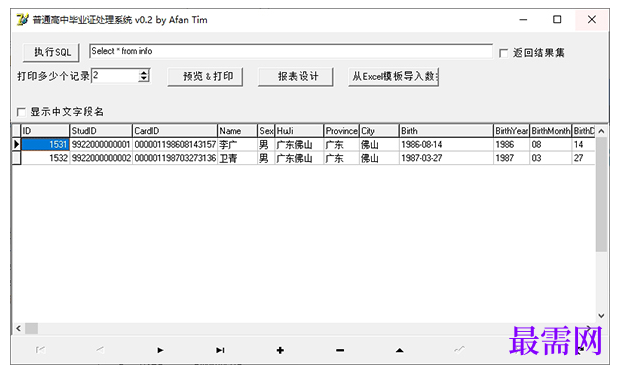Click the BirthYear column header
Screen dimensions: 621x372
click(511, 131)
